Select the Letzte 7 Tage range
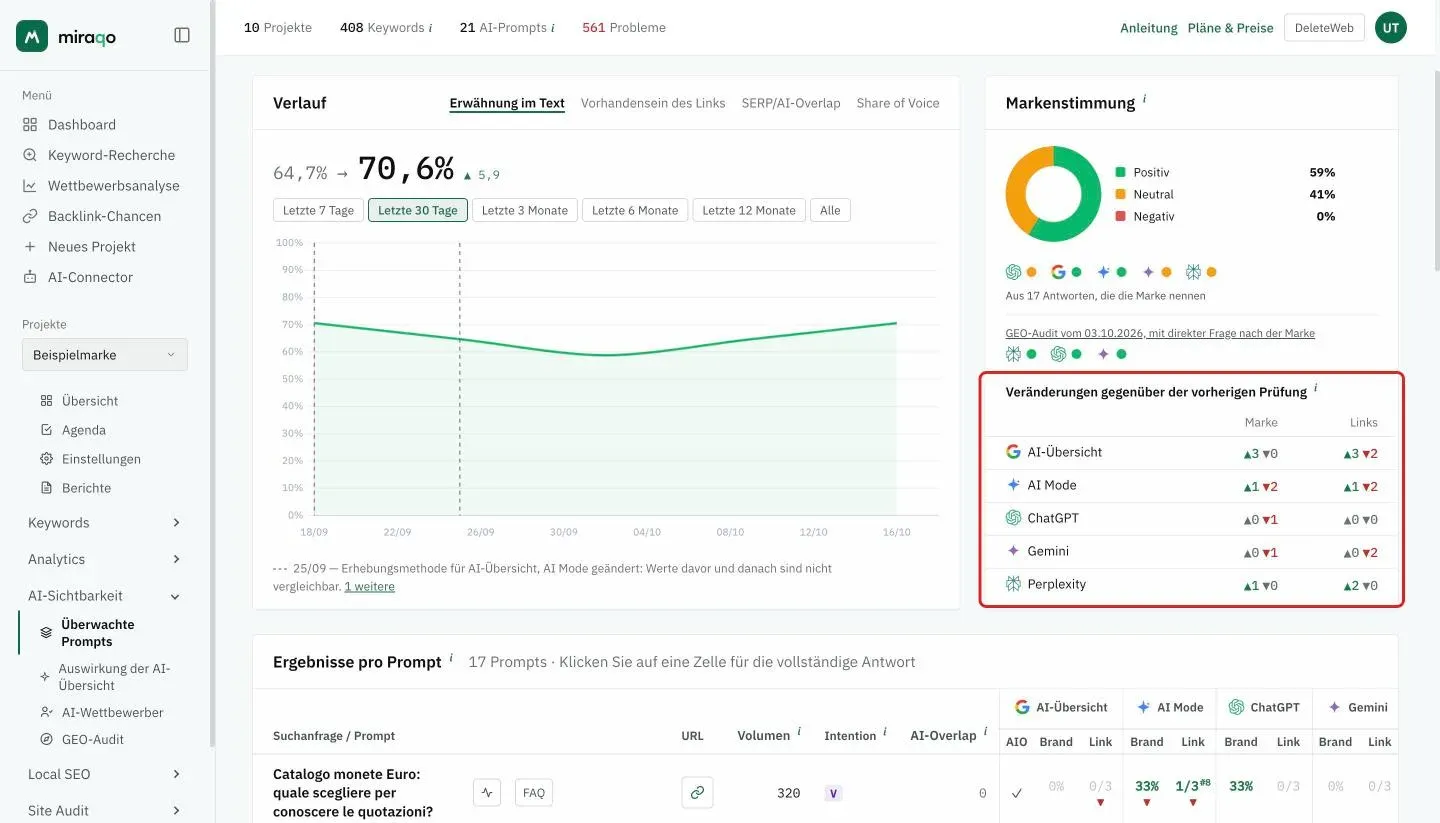Image resolution: width=1440 pixels, height=823 pixels. (319, 210)
